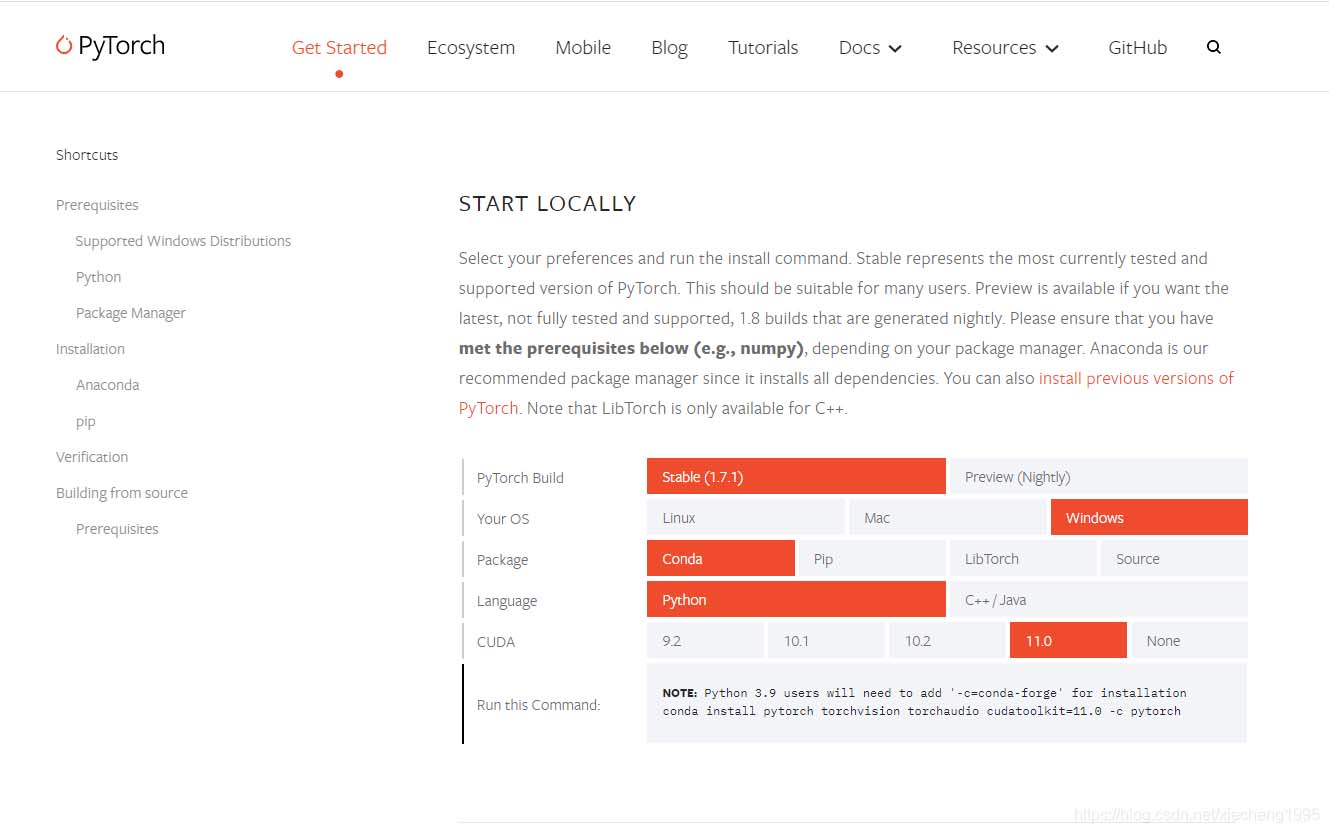This screenshot has height=833, width=1329.
Task: Click the Shortcuts sidebar heading
Action: (x=87, y=155)
